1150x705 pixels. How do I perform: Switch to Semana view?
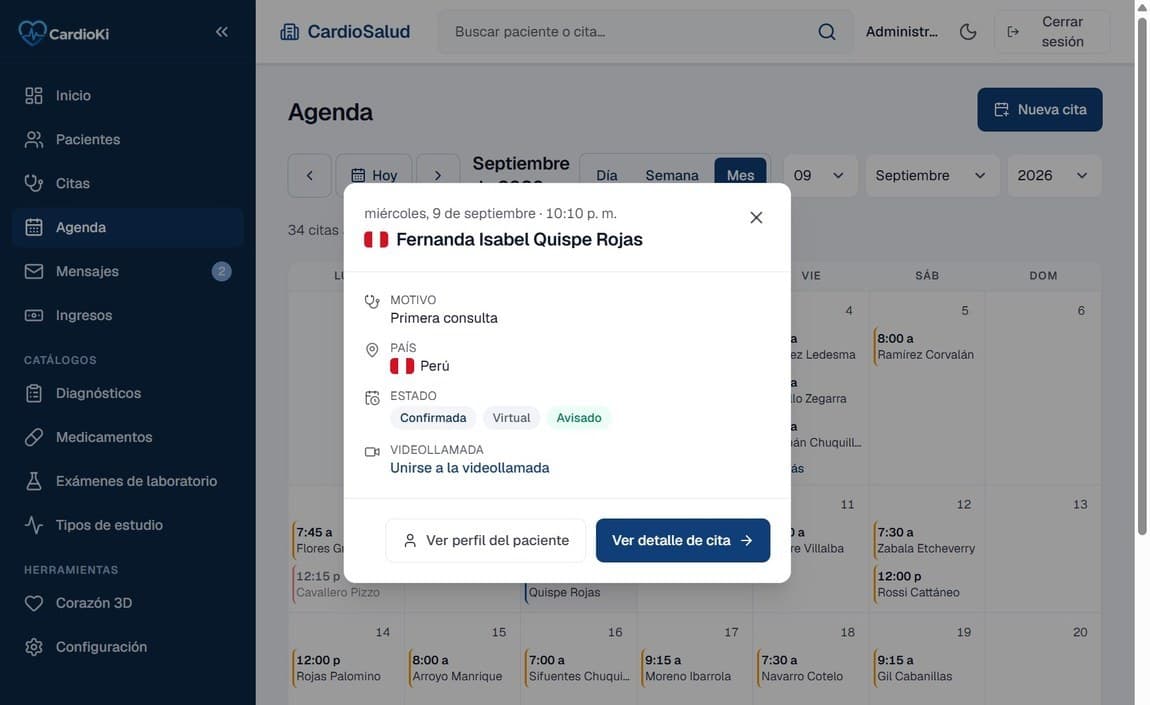point(672,175)
